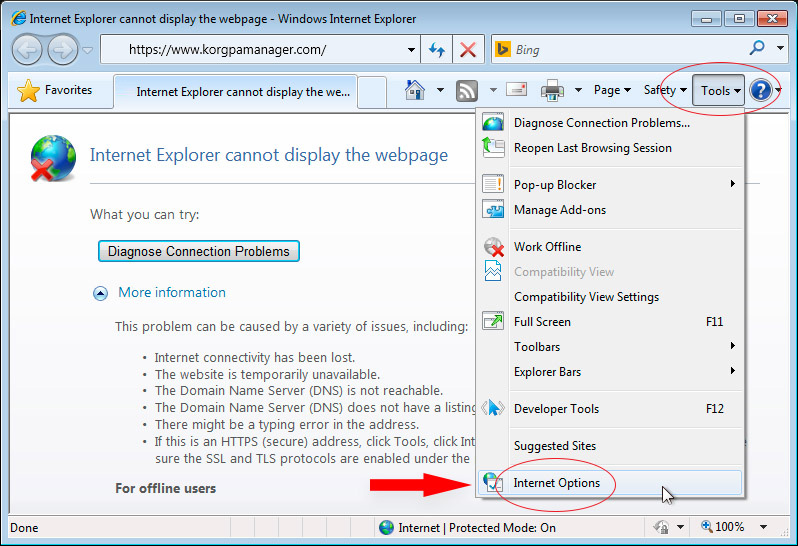The width and height of the screenshot is (798, 546).
Task: Click the Developer Tools cursor icon
Action: point(493,408)
